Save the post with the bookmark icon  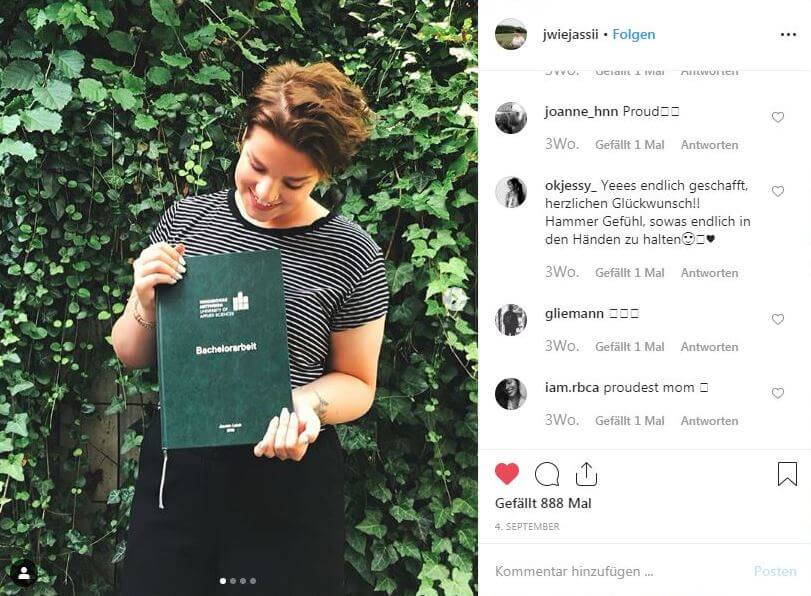point(787,473)
